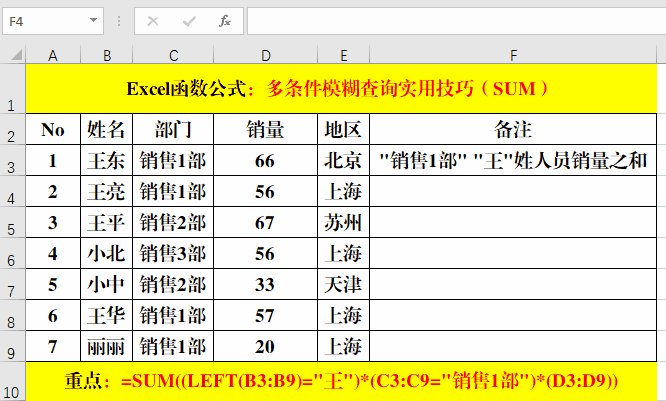This screenshot has height=401, width=666.
Task: Click the sales cell '20'
Action: (266, 346)
